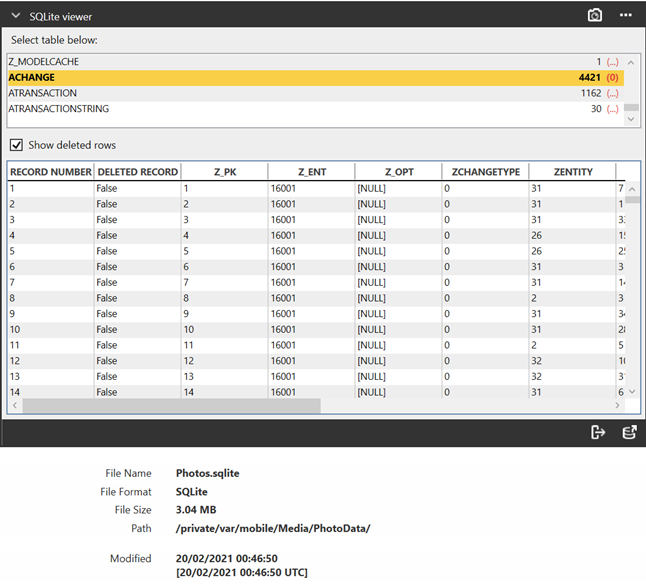The image size is (646, 586).
Task: Select the highlighted ACHANGE table
Action: click(31, 77)
